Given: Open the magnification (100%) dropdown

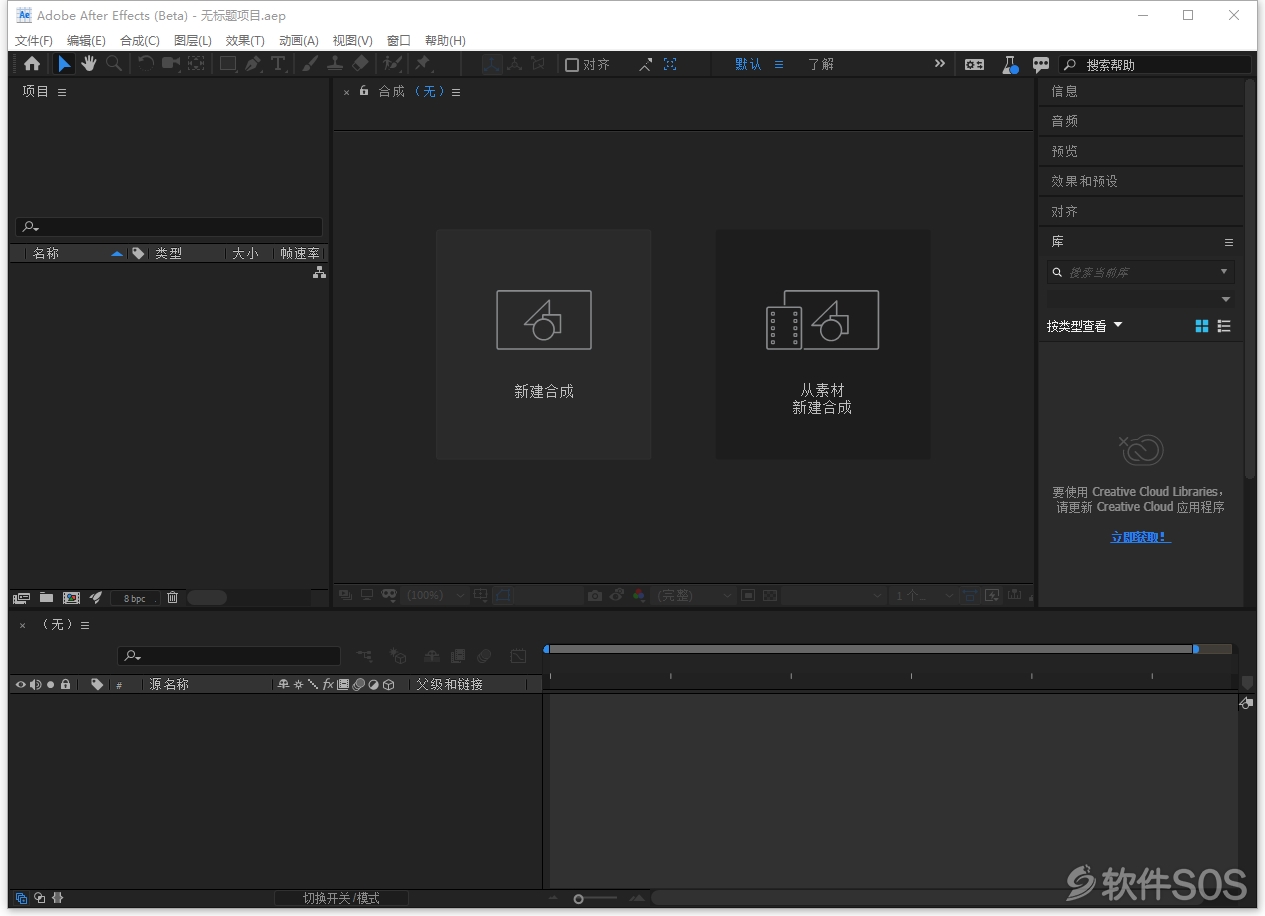Looking at the screenshot, I should pyautogui.click(x=437, y=595).
